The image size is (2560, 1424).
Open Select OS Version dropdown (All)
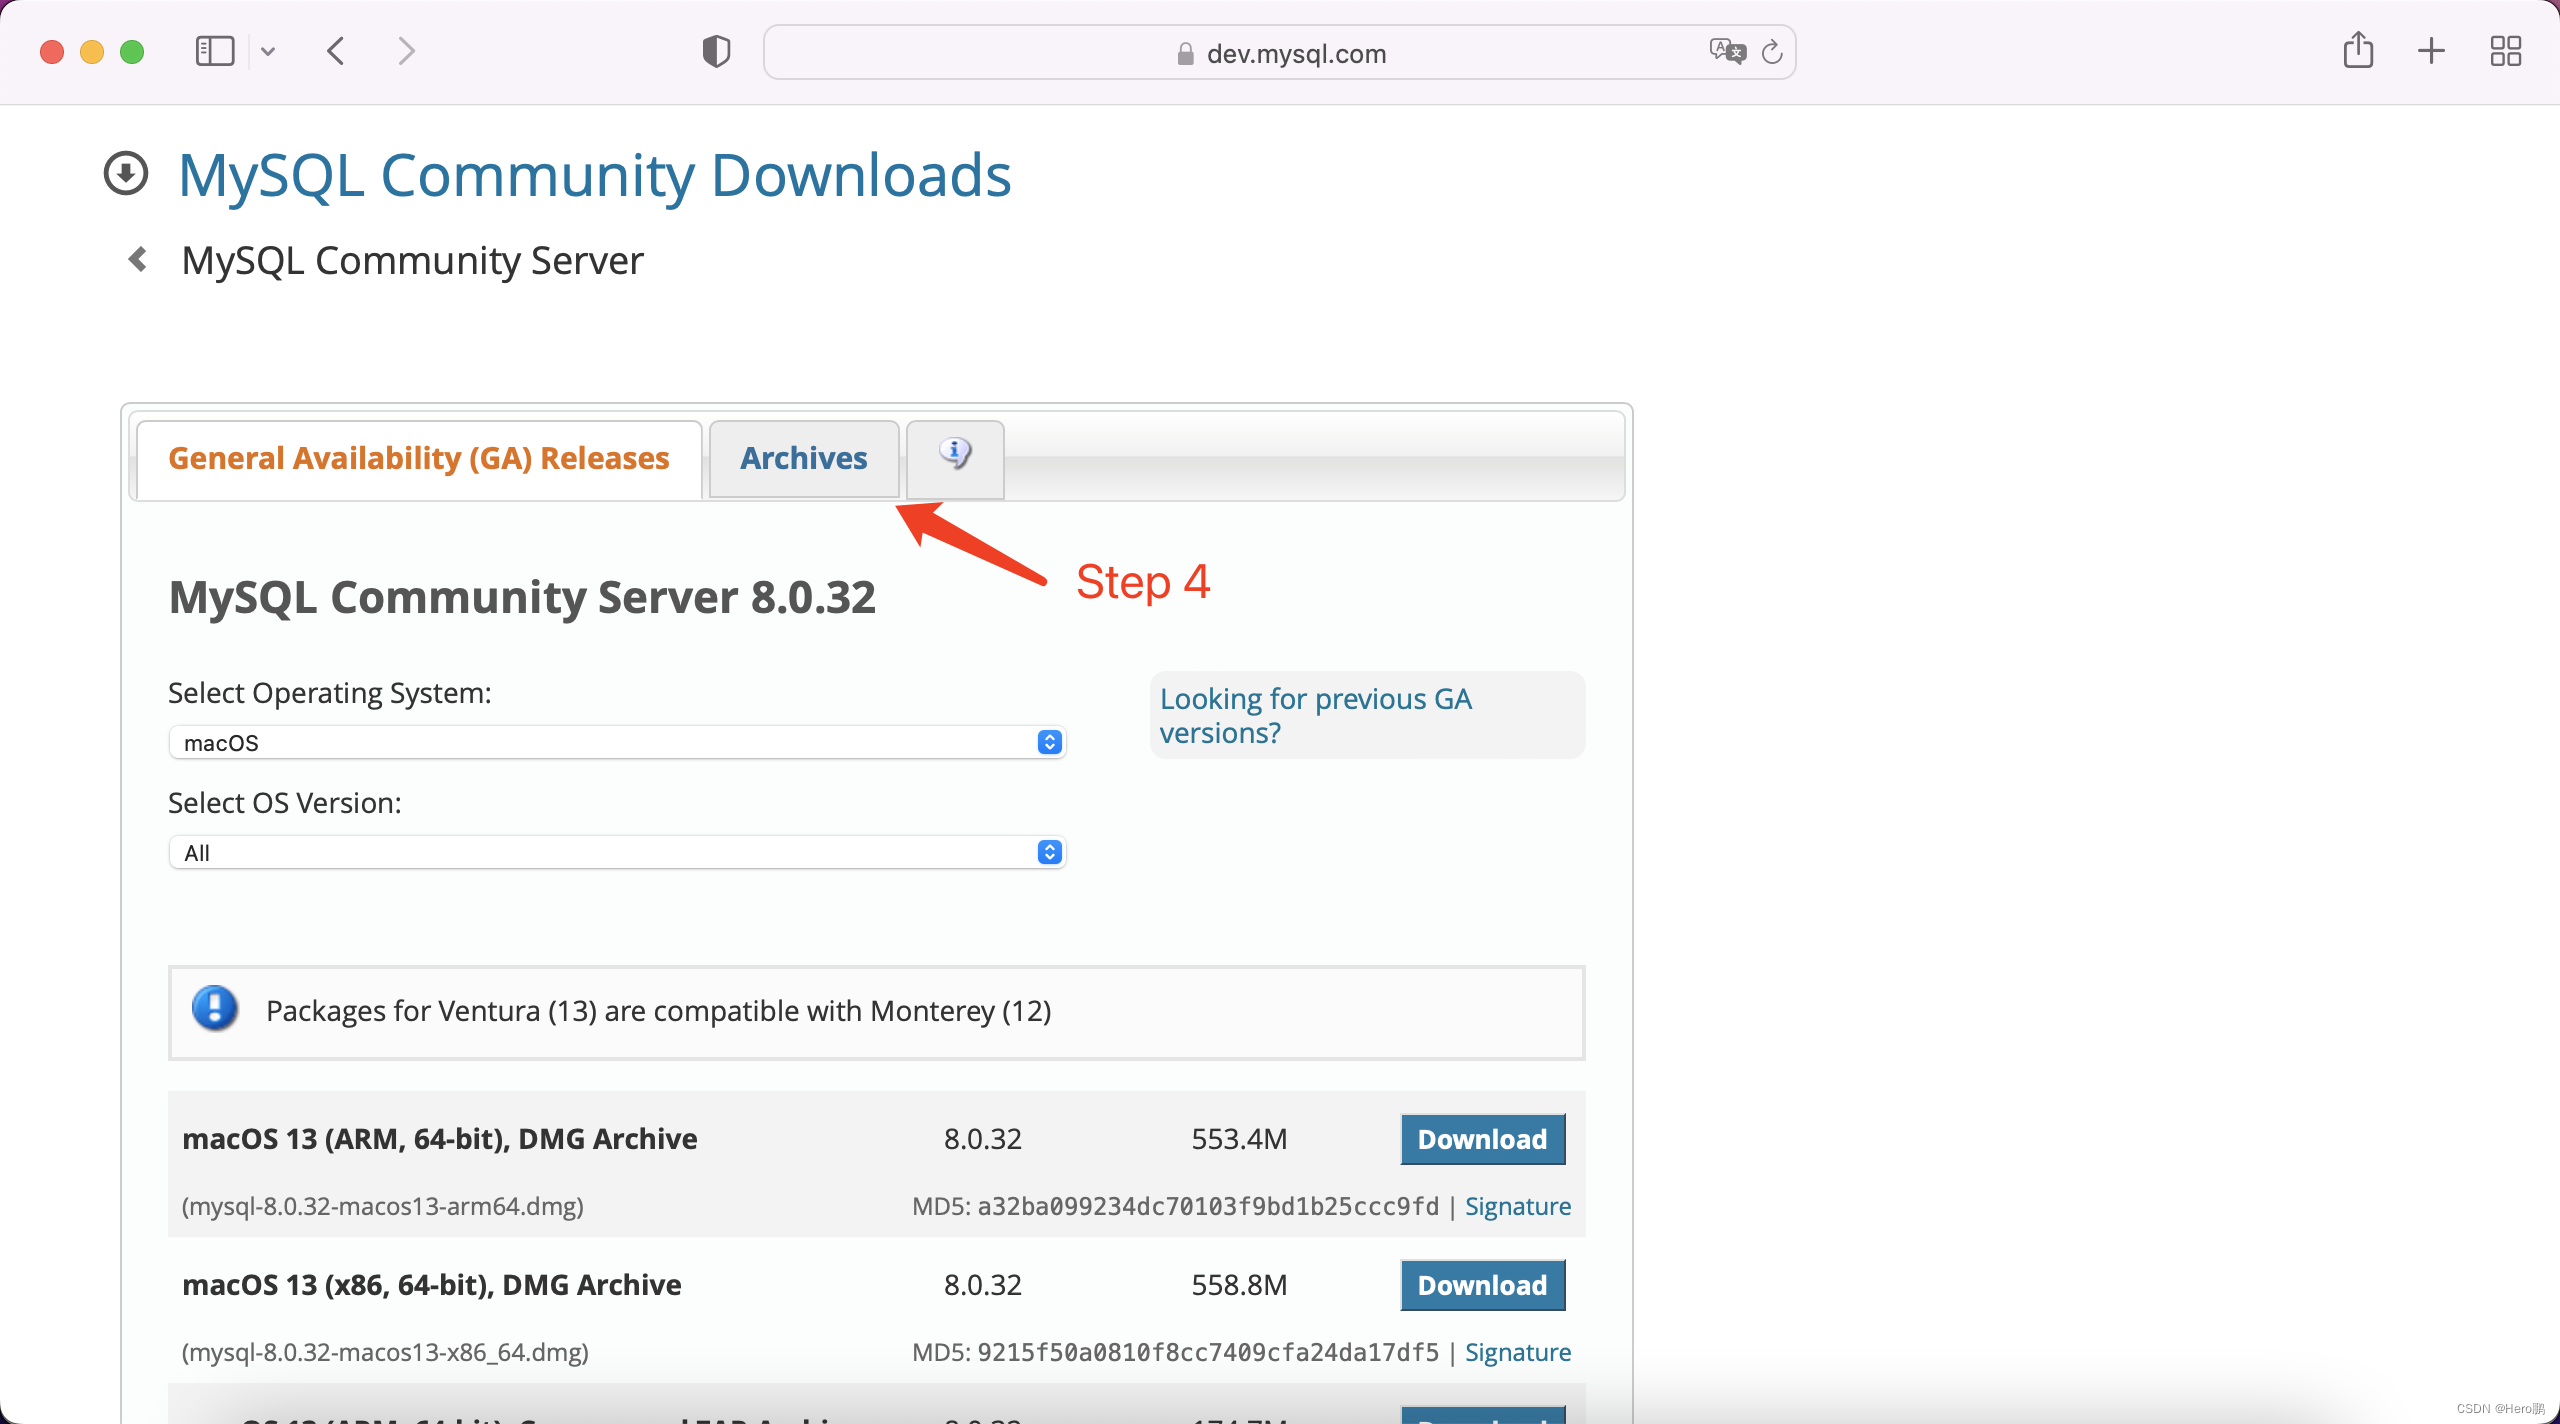pyautogui.click(x=617, y=853)
